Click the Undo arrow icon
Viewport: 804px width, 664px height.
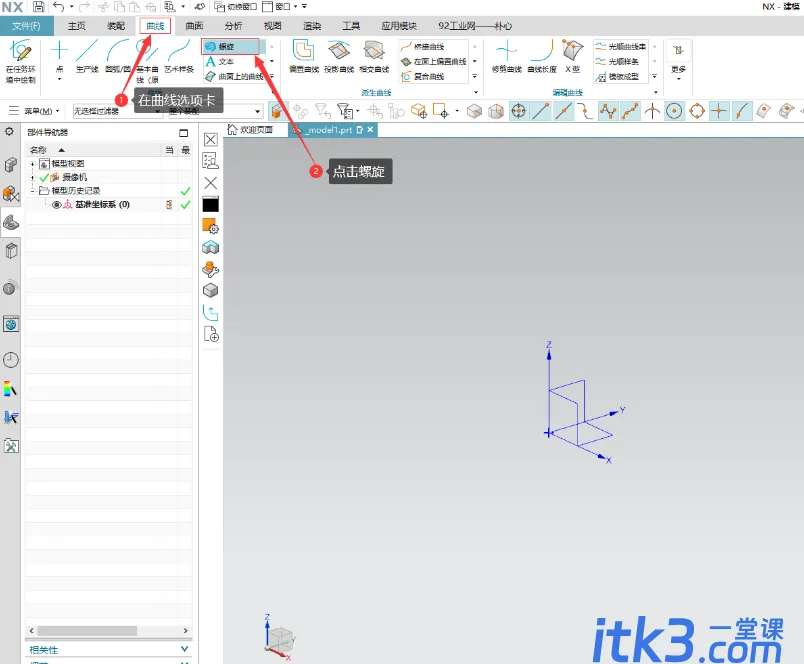[x=58, y=7]
